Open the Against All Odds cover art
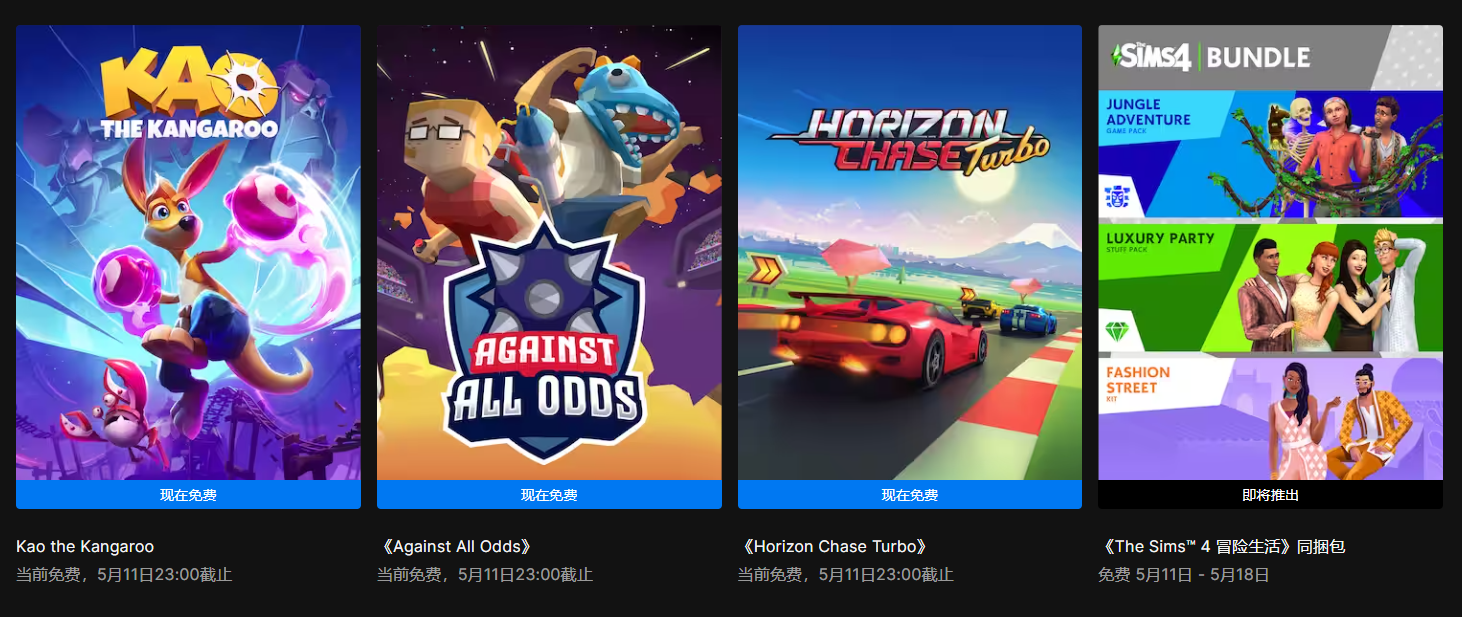The image size is (1462, 617). [549, 252]
